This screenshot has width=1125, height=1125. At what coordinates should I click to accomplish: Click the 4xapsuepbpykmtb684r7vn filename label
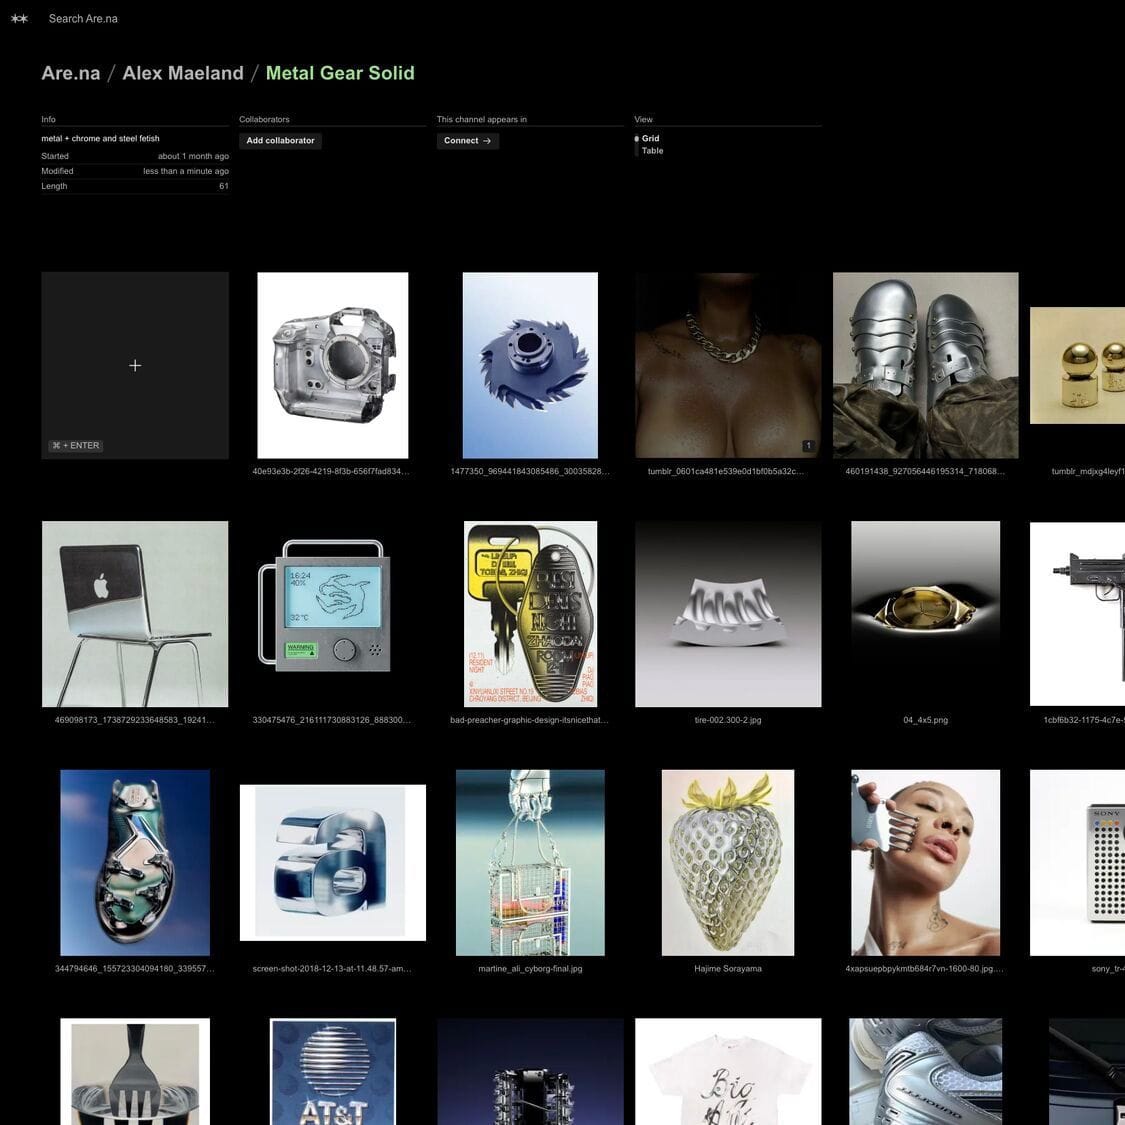coord(924,969)
